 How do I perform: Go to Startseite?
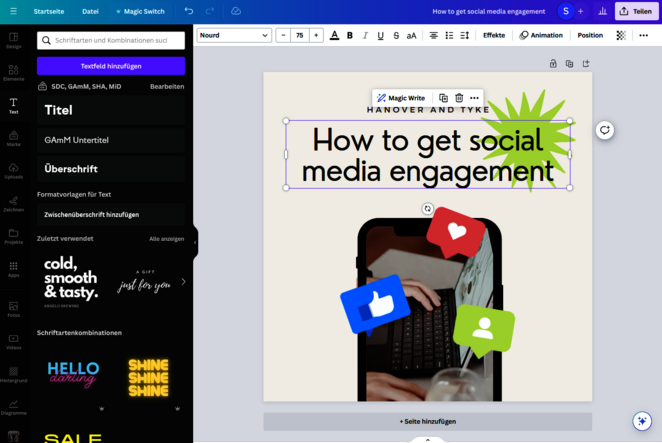point(48,11)
